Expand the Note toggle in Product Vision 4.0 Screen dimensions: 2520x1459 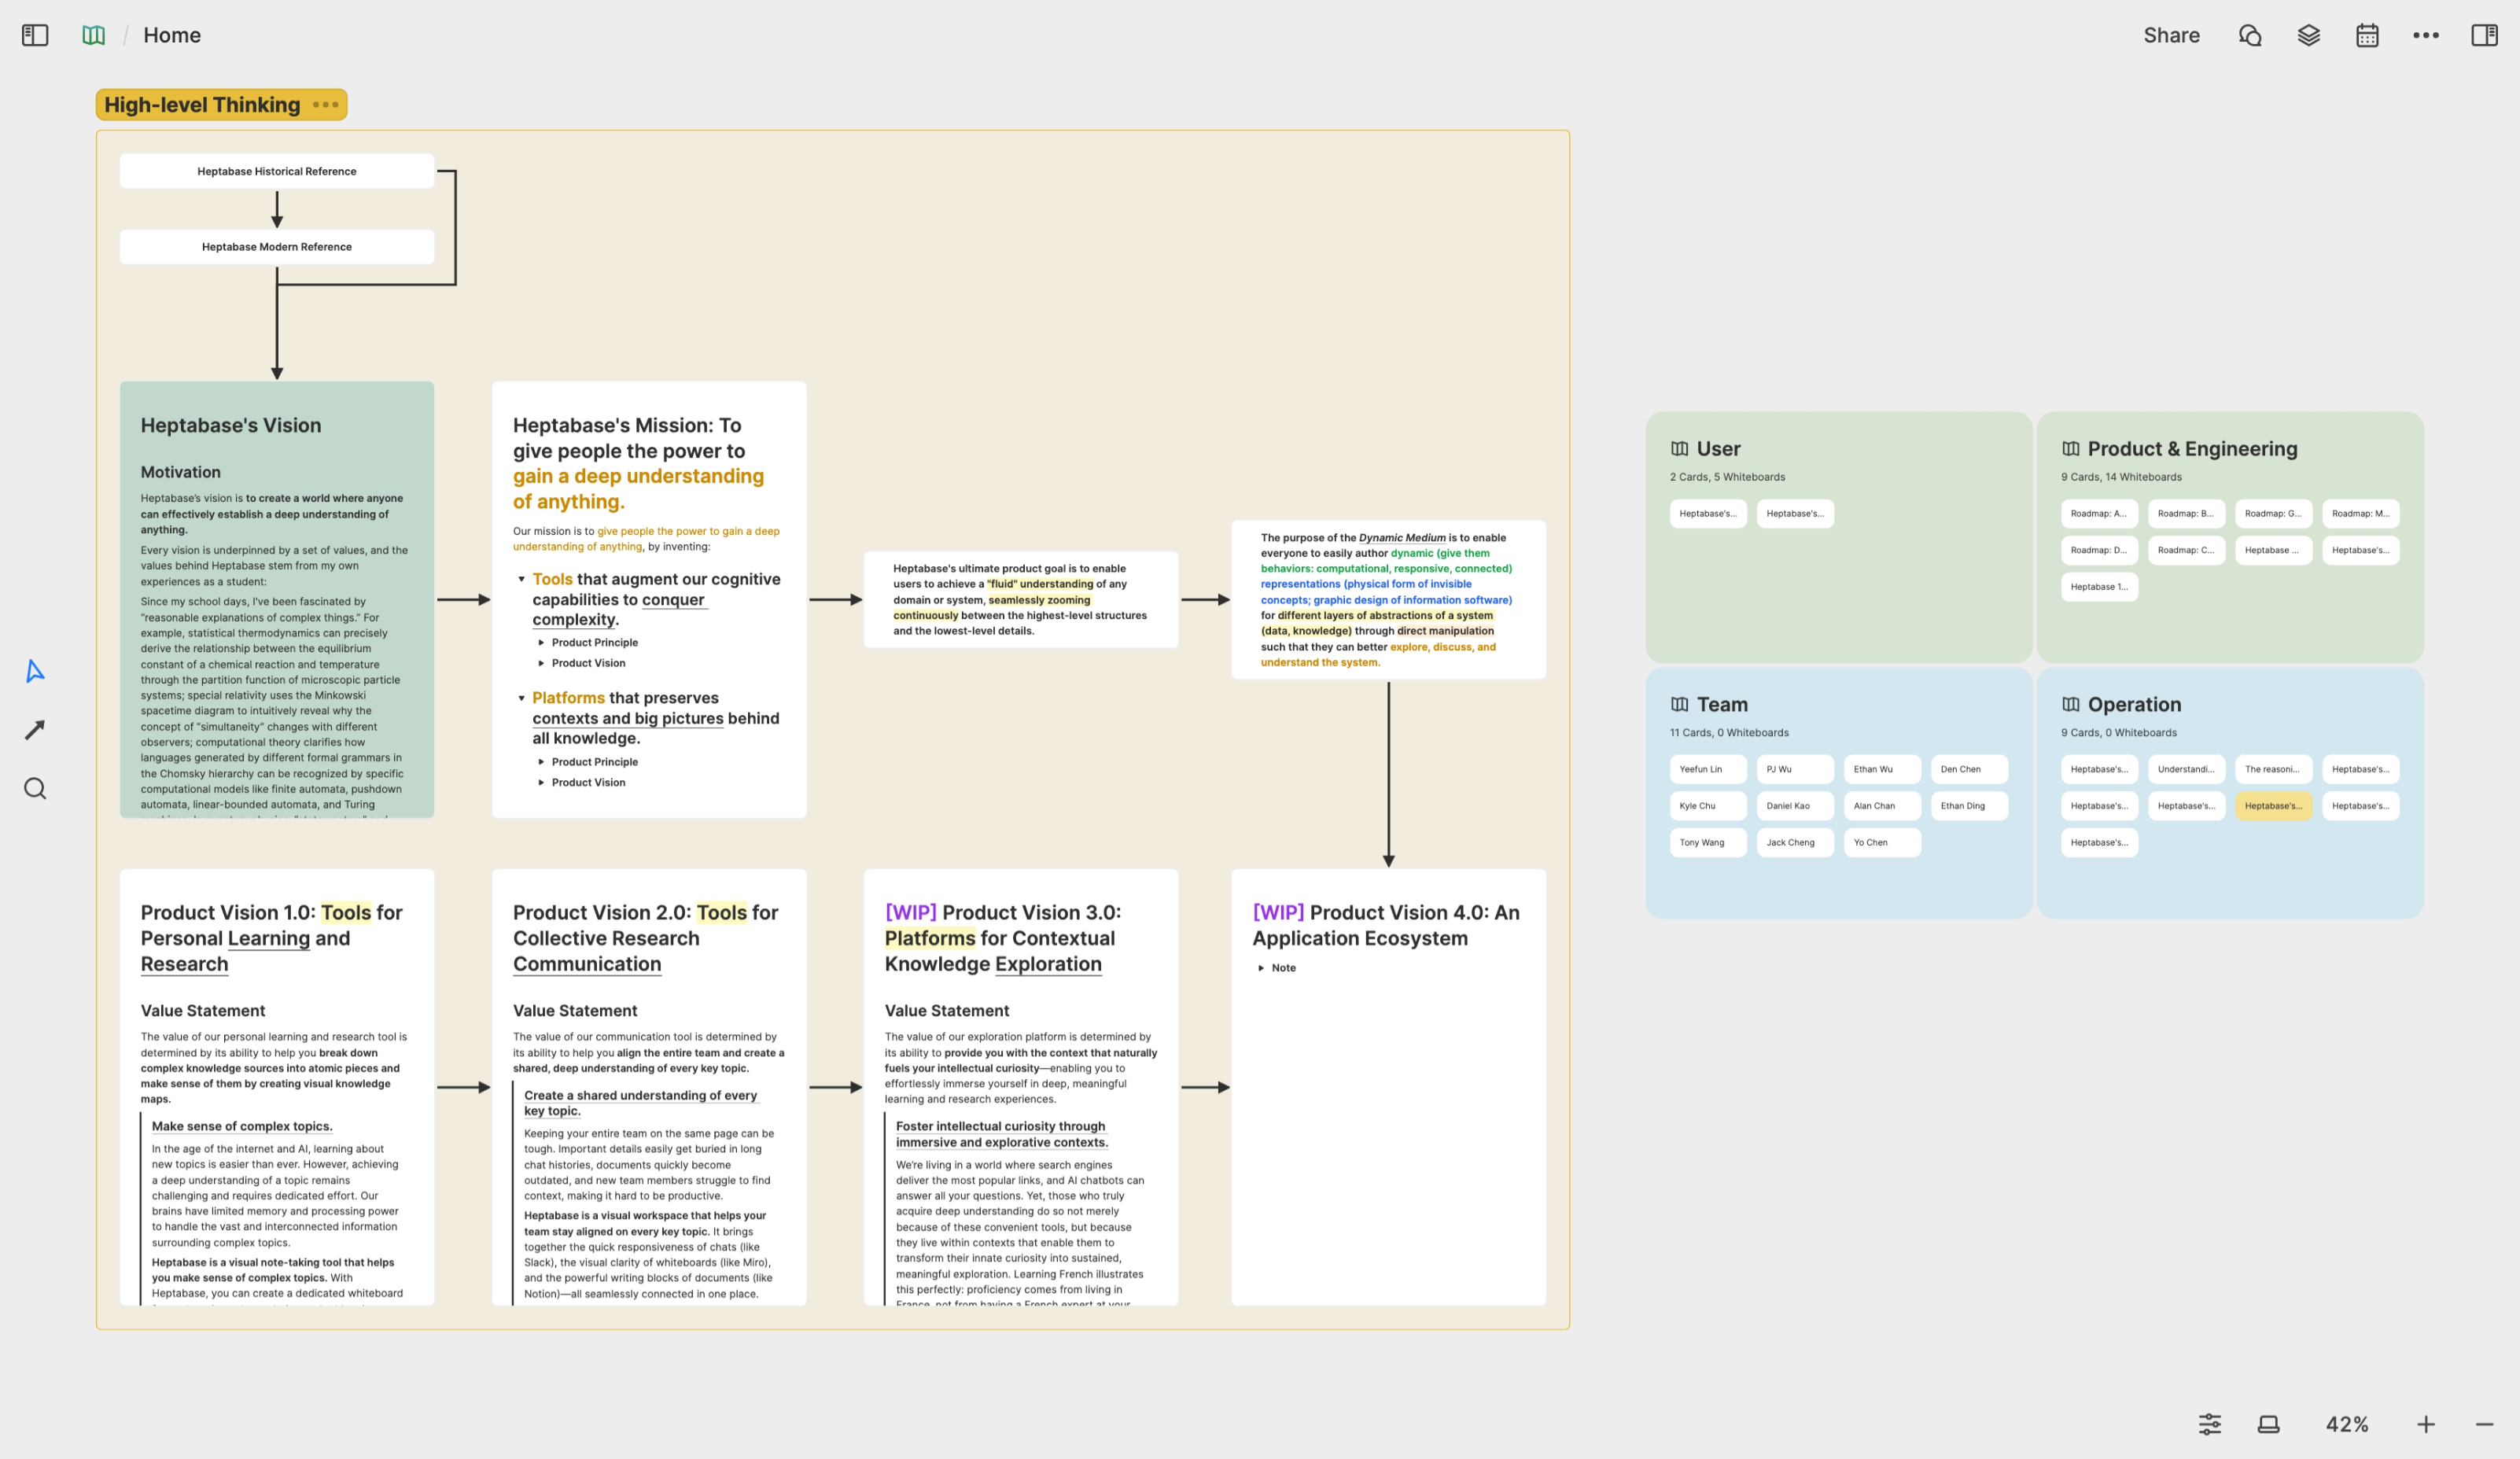(x=1261, y=968)
